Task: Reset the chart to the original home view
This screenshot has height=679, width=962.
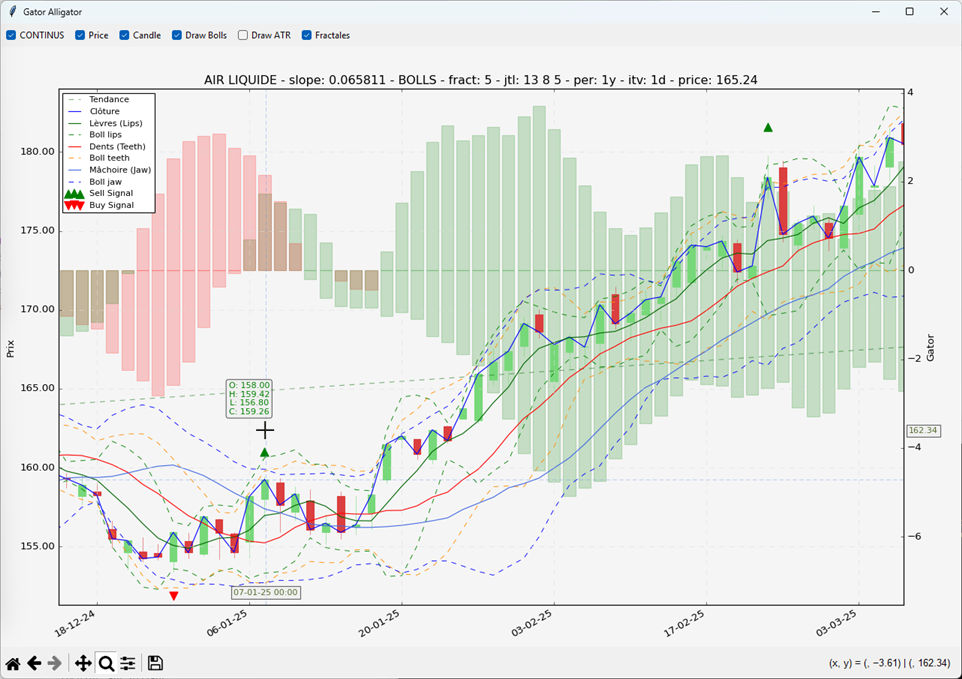Action: 13,663
